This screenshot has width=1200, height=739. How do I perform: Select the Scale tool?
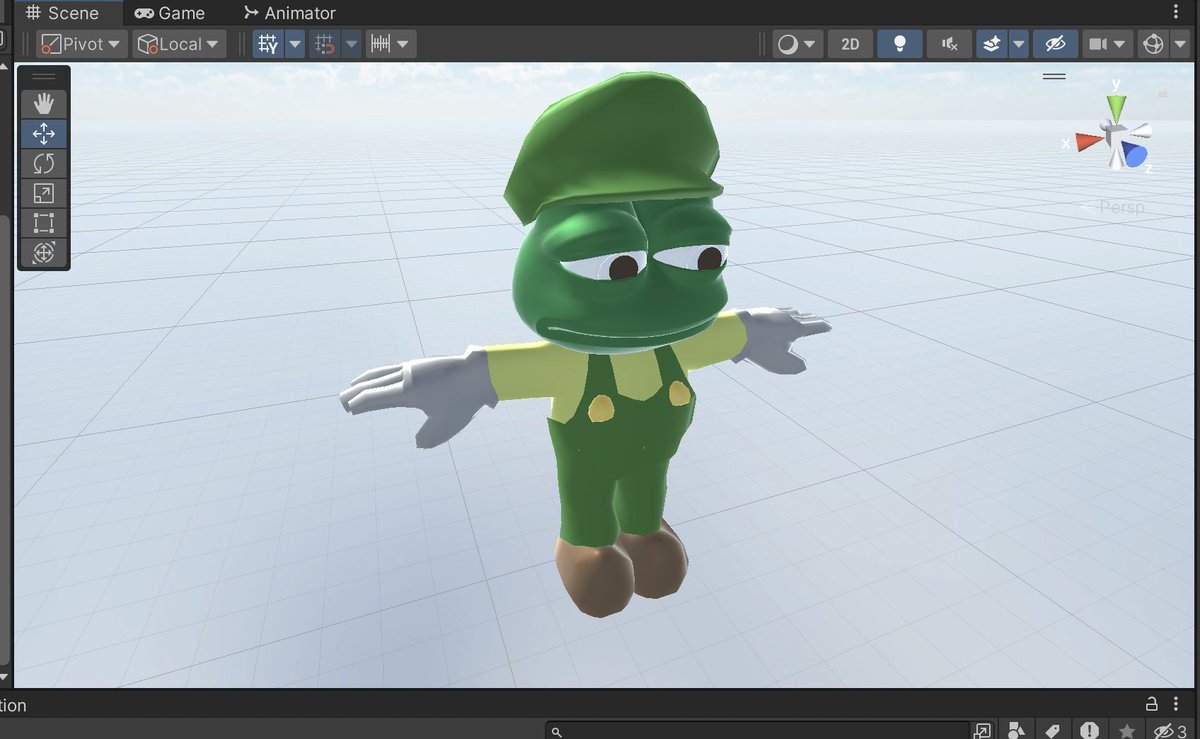tap(44, 193)
